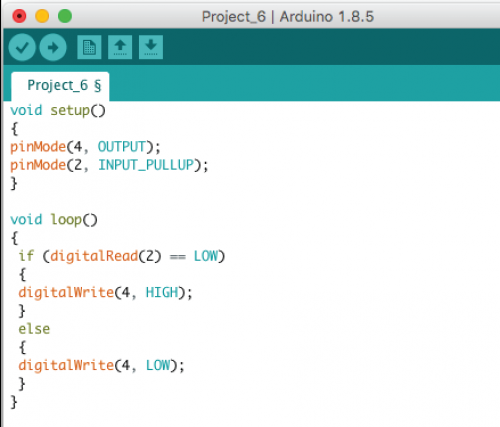Close the window with red button
500x427 pixels.
tap(19, 16)
